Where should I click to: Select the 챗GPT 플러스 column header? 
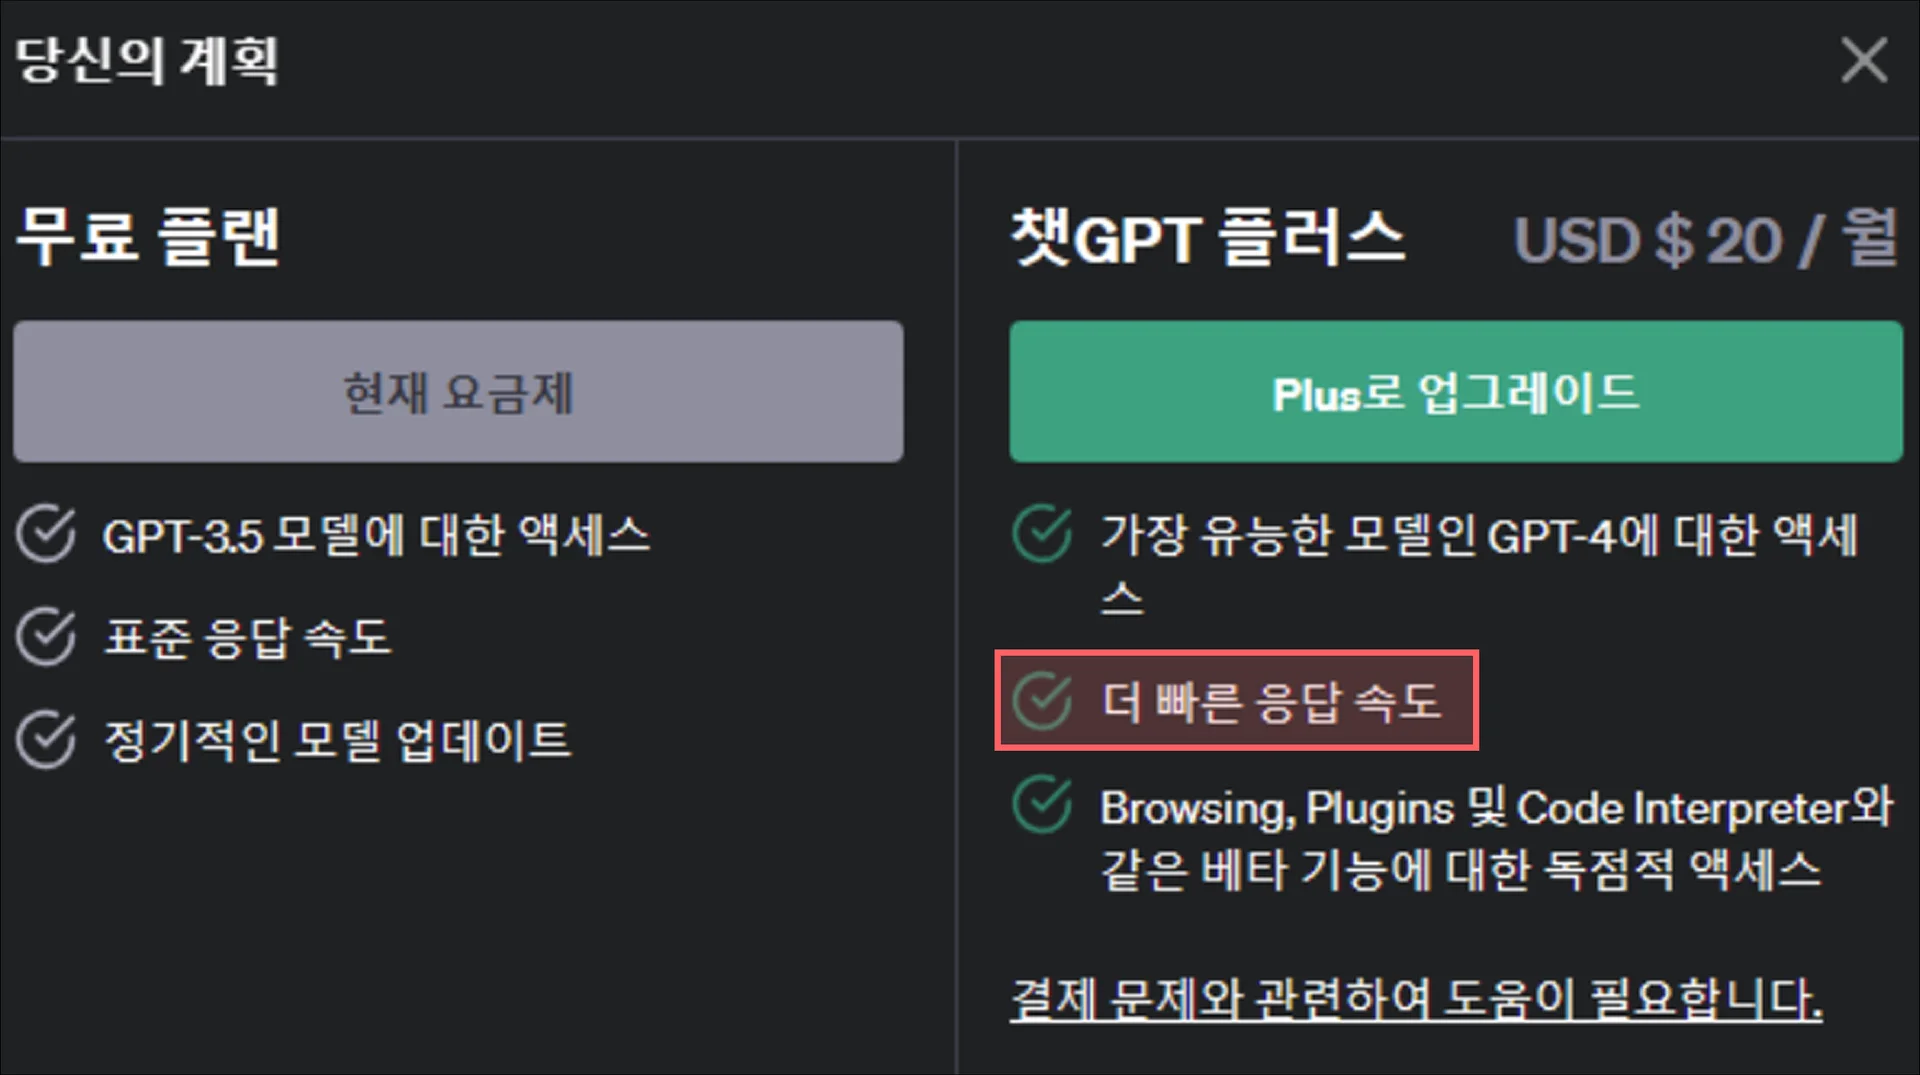pos(1207,238)
